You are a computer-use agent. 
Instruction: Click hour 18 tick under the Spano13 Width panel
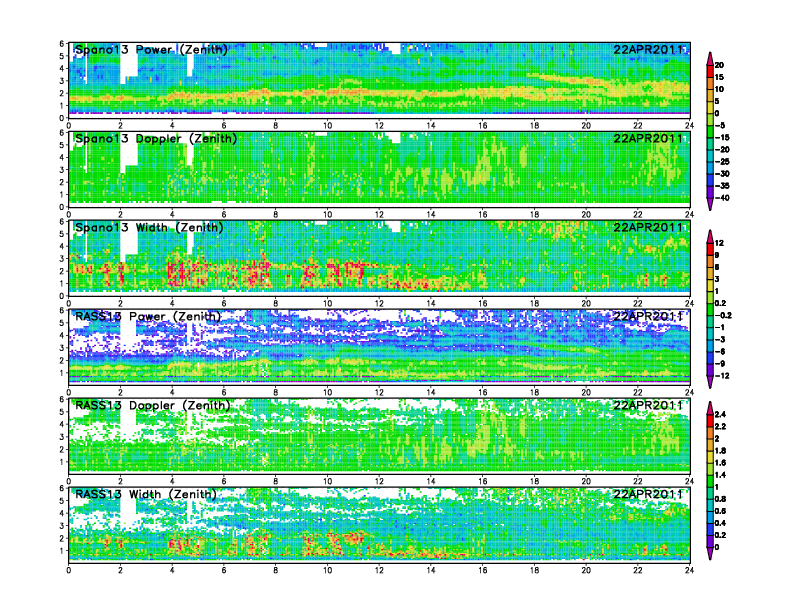pyautogui.click(x=534, y=303)
